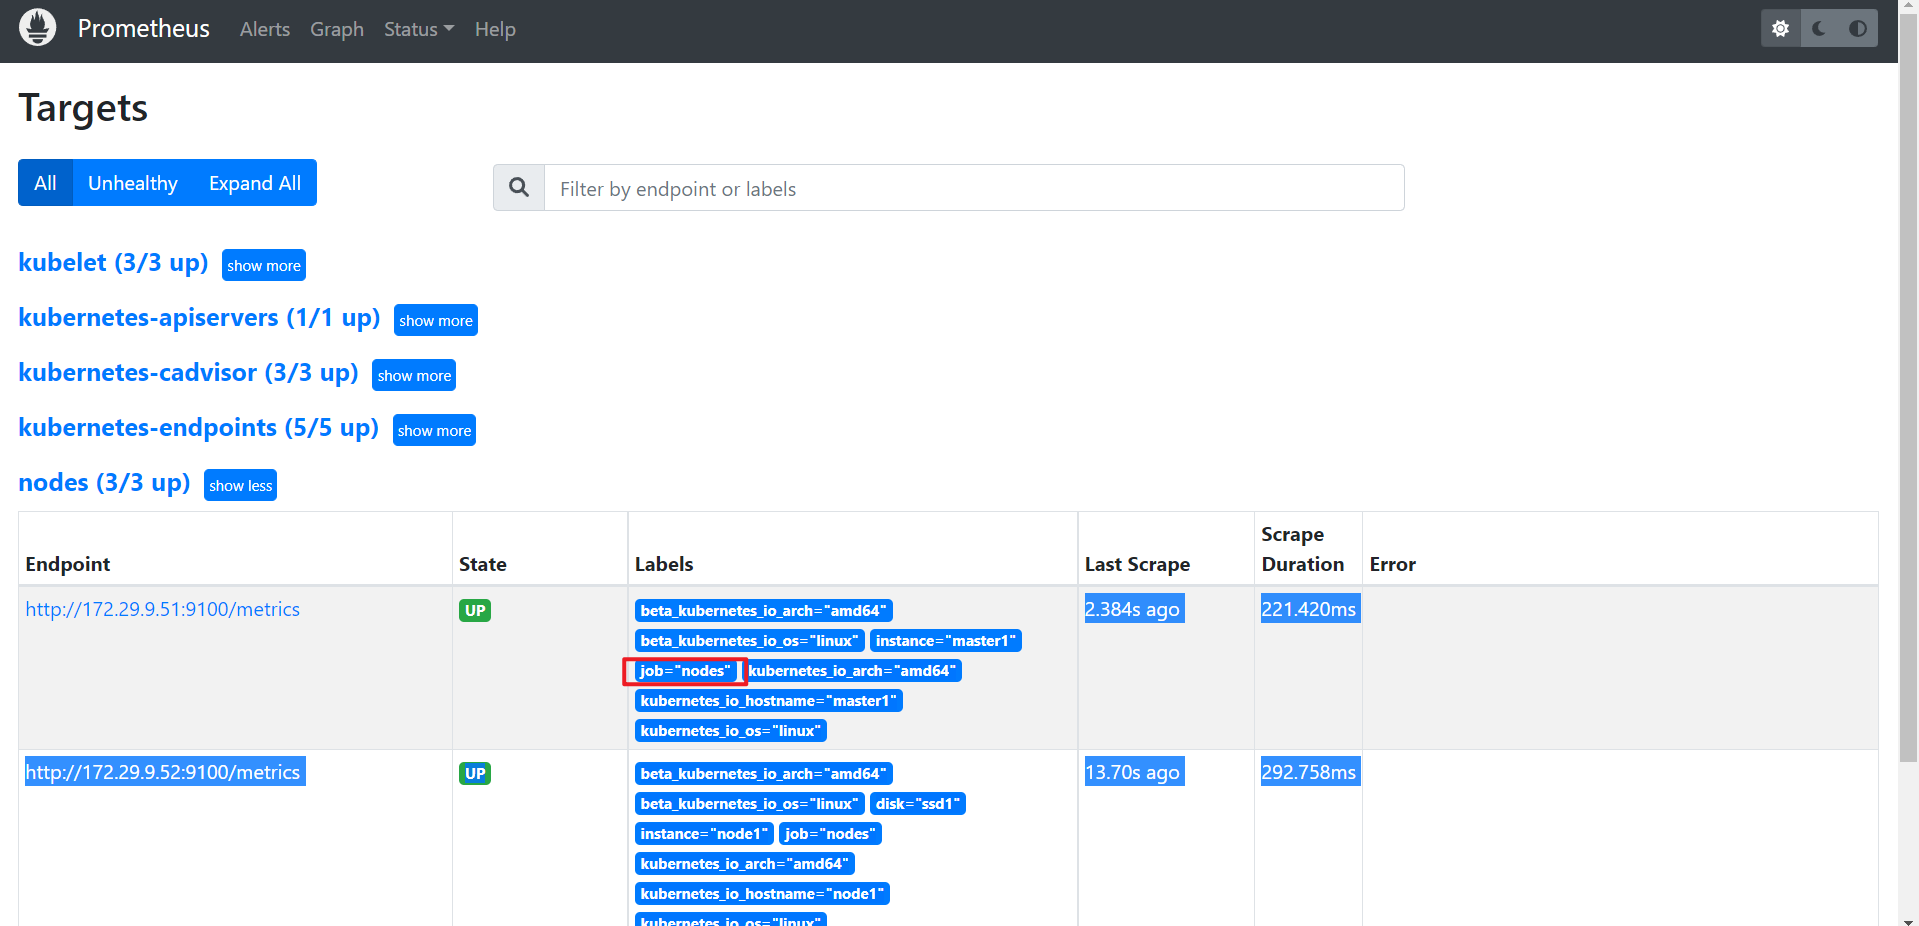
Task: Click label job="nodes" in master1 row
Action: [685, 670]
